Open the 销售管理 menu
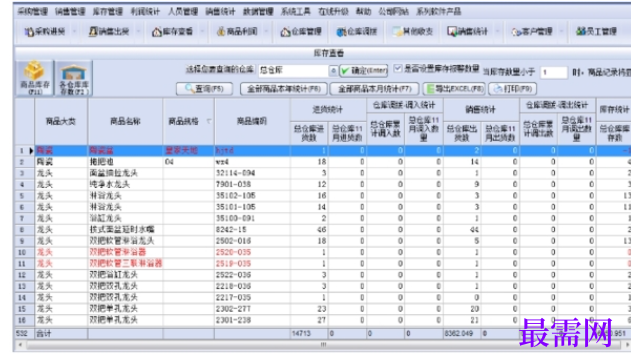The height and width of the screenshot is (364, 631). (x=70, y=12)
